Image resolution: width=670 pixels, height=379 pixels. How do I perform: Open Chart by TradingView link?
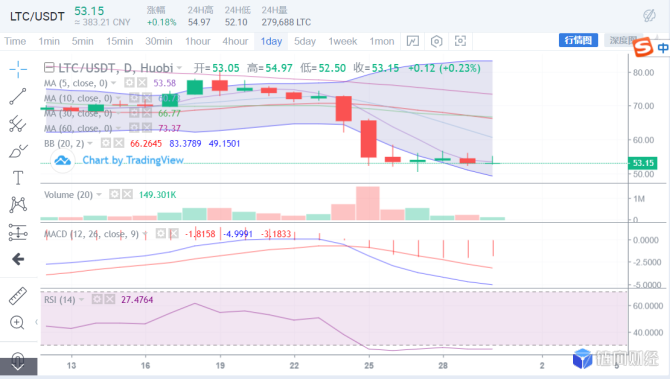(133, 160)
